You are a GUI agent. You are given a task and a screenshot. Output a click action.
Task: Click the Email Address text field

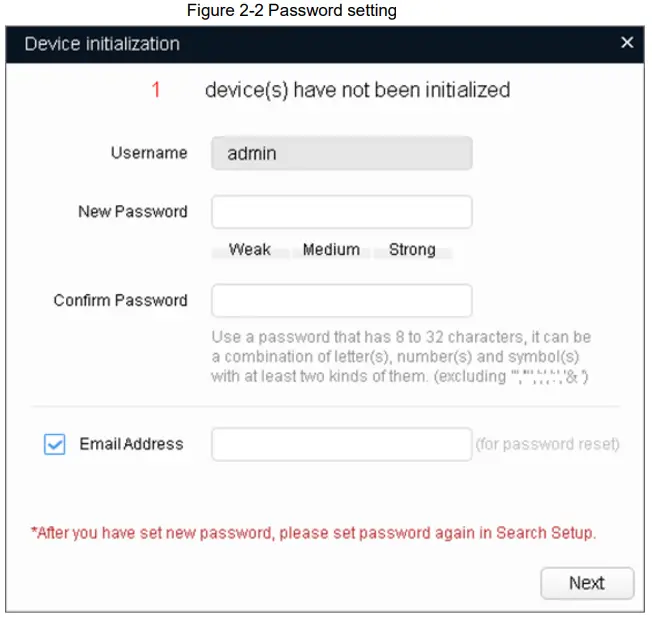coord(341,444)
